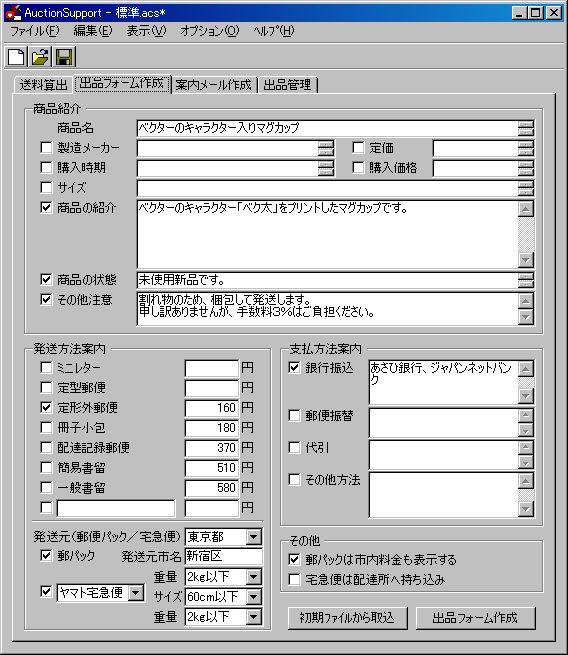The image size is (568, 655).
Task: Click history button beside 商品の状態 field
Action: point(526,280)
